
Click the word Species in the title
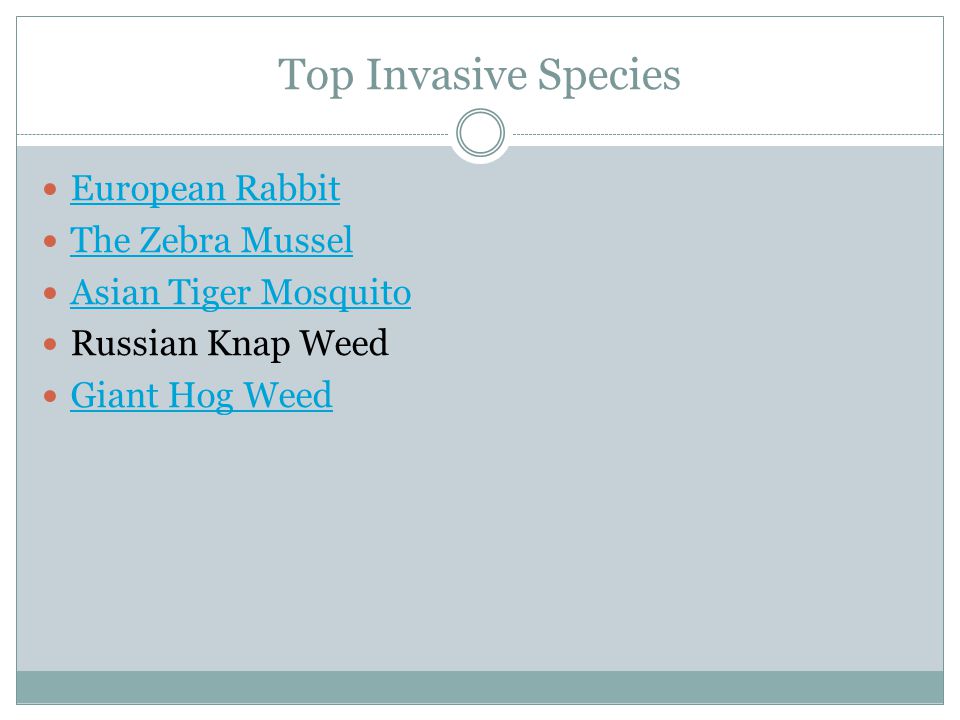609,76
